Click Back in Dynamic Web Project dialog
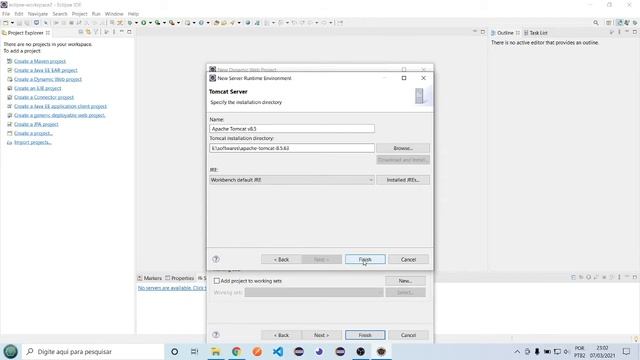 tap(281, 335)
